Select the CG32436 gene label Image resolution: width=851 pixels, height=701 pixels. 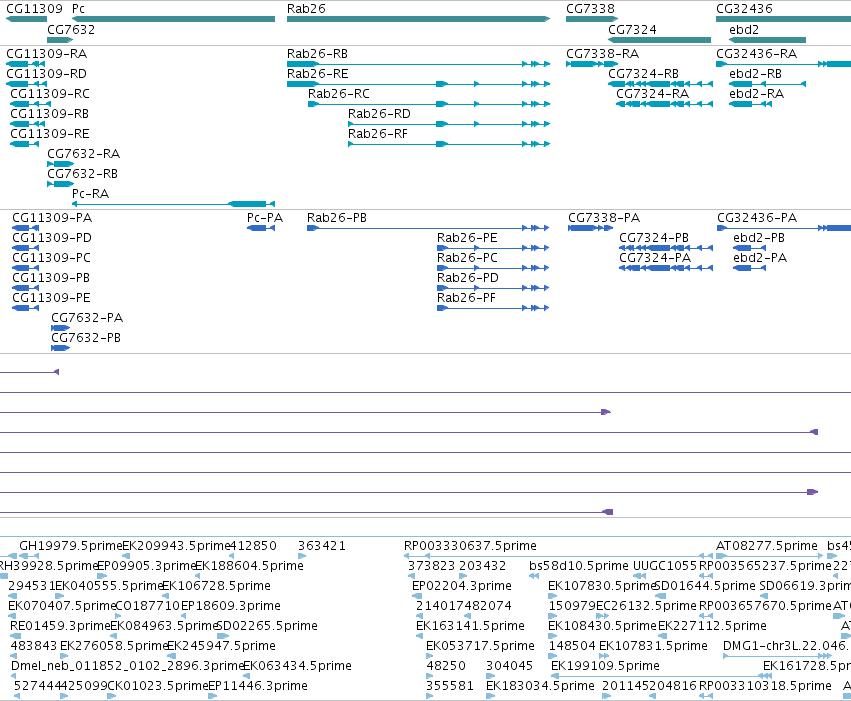(x=744, y=9)
